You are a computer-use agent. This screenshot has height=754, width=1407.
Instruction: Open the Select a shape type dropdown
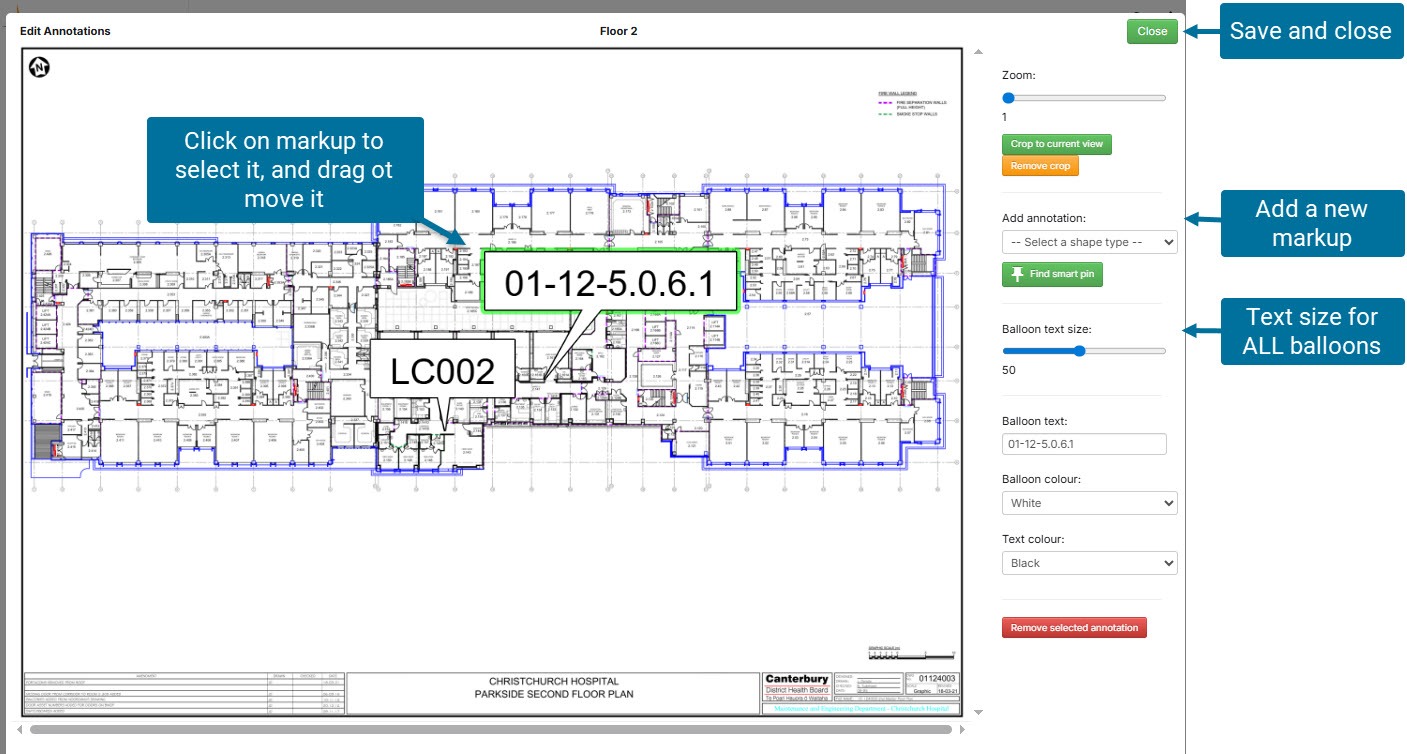1089,242
